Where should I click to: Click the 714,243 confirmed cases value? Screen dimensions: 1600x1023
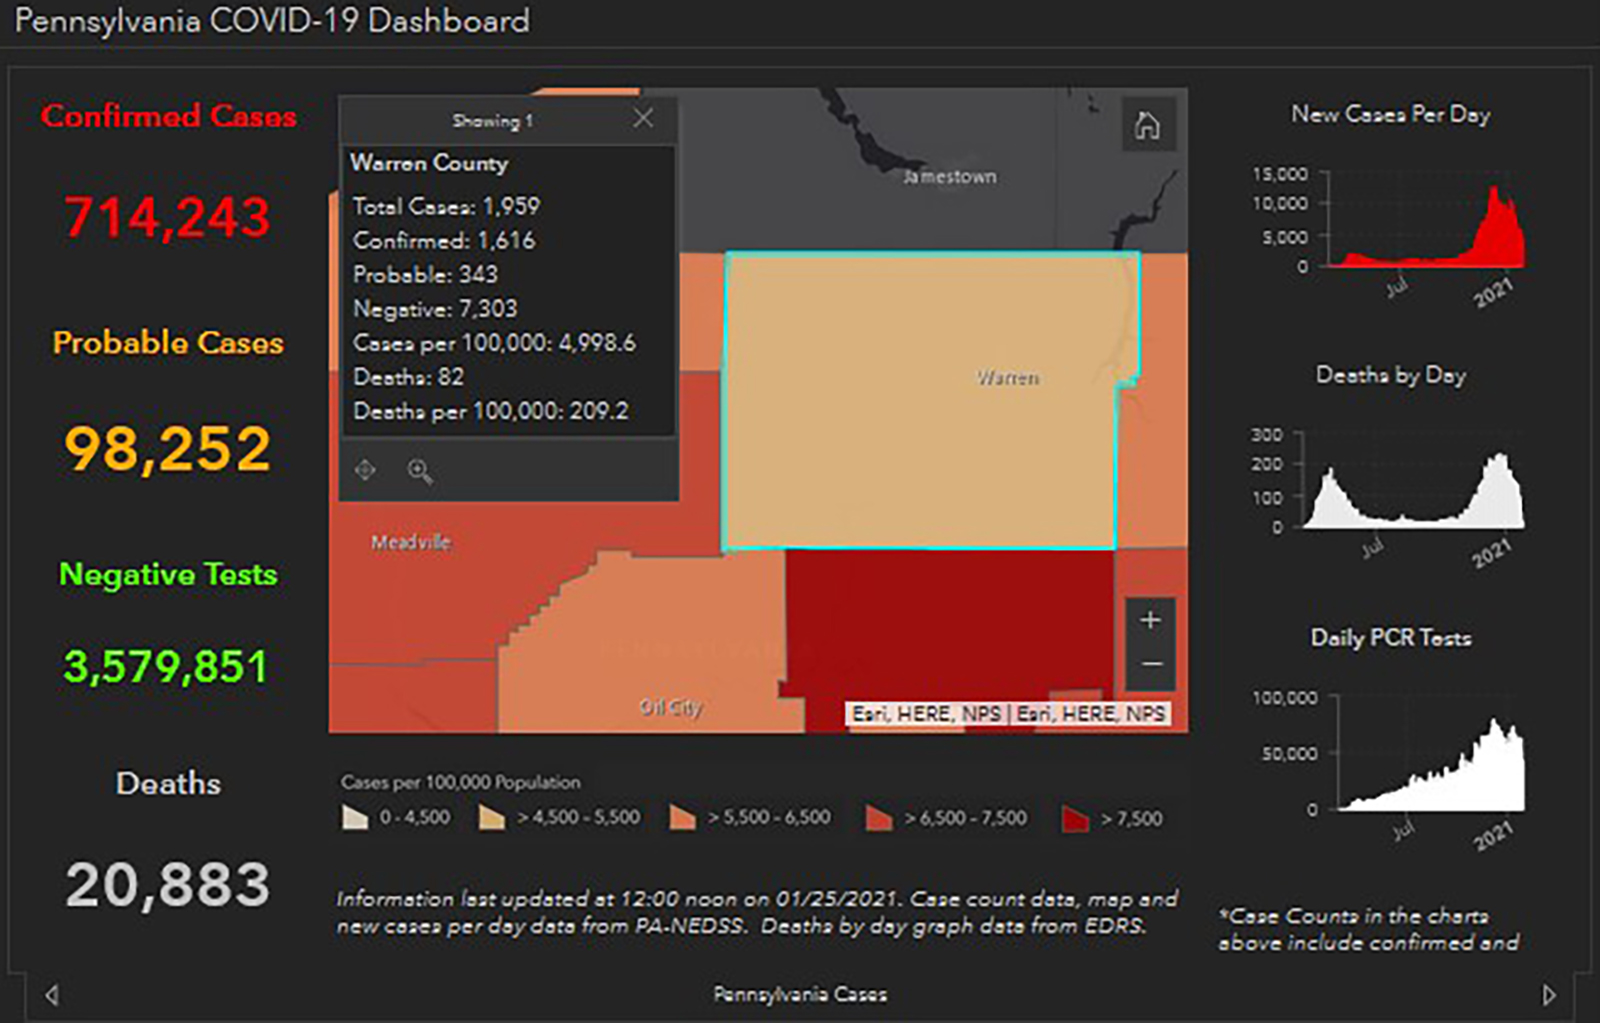(x=168, y=217)
